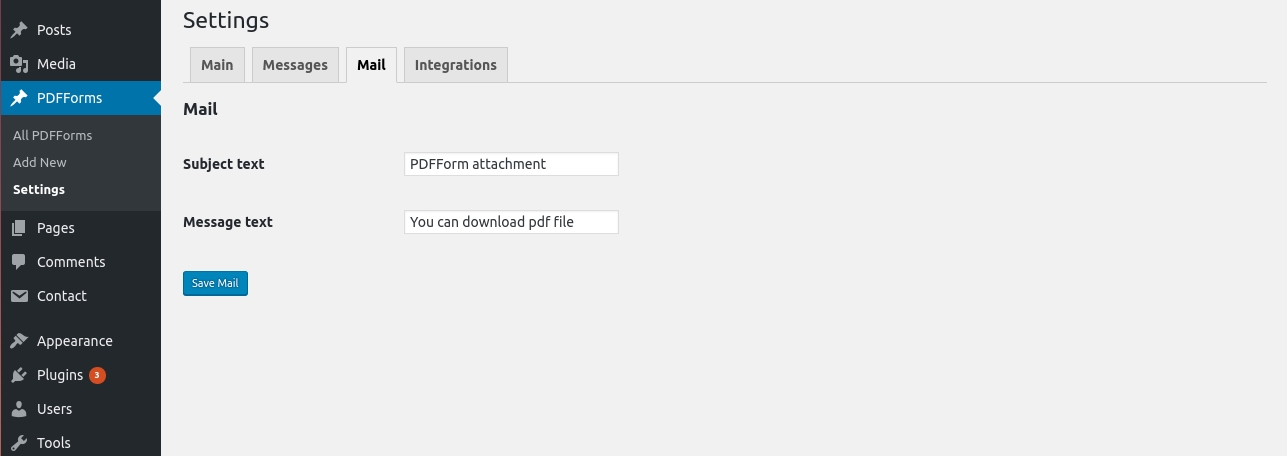Viewport: 1287px width, 456px height.
Task: Select the Integrations tab
Action: point(456,65)
